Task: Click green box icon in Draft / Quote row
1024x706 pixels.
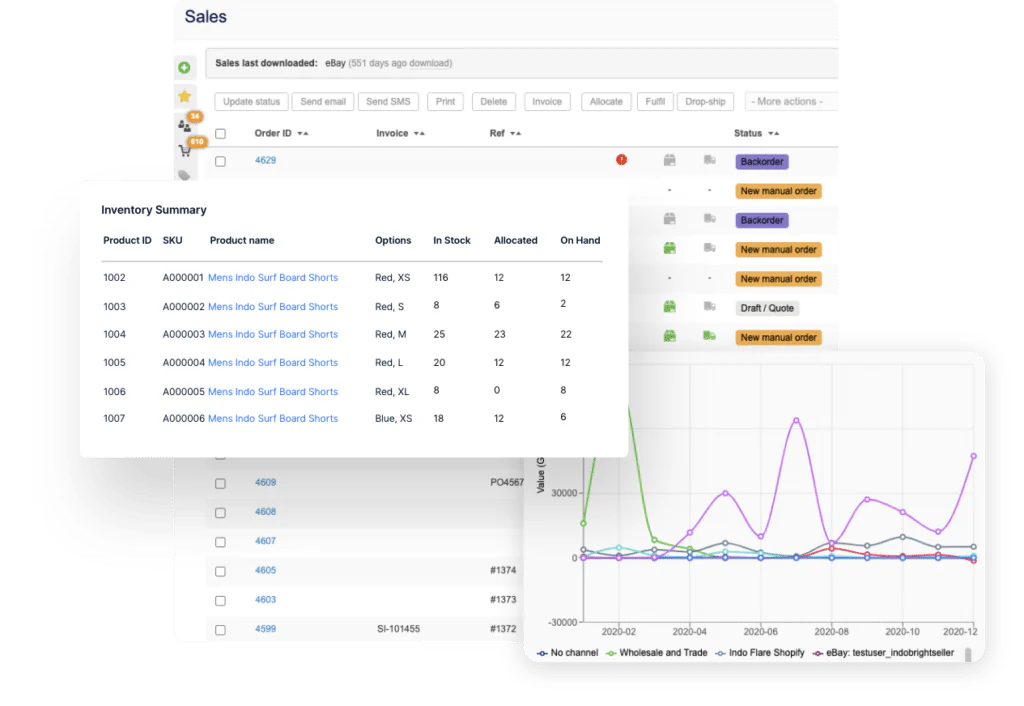Action: 669,306
